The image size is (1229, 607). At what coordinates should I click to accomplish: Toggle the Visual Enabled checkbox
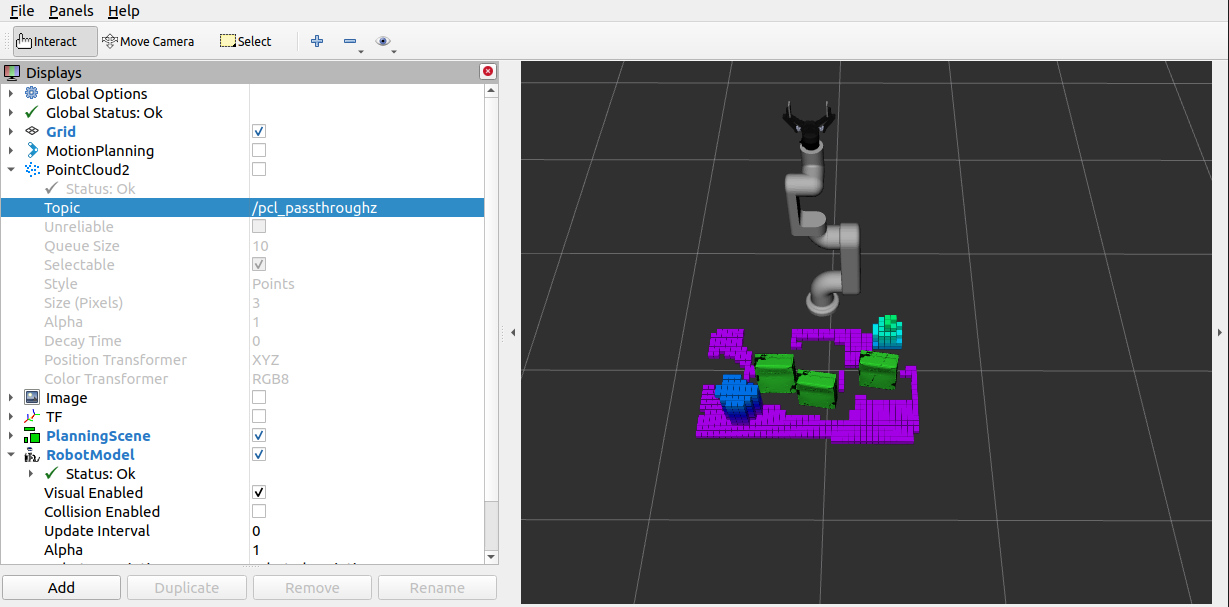coord(259,492)
